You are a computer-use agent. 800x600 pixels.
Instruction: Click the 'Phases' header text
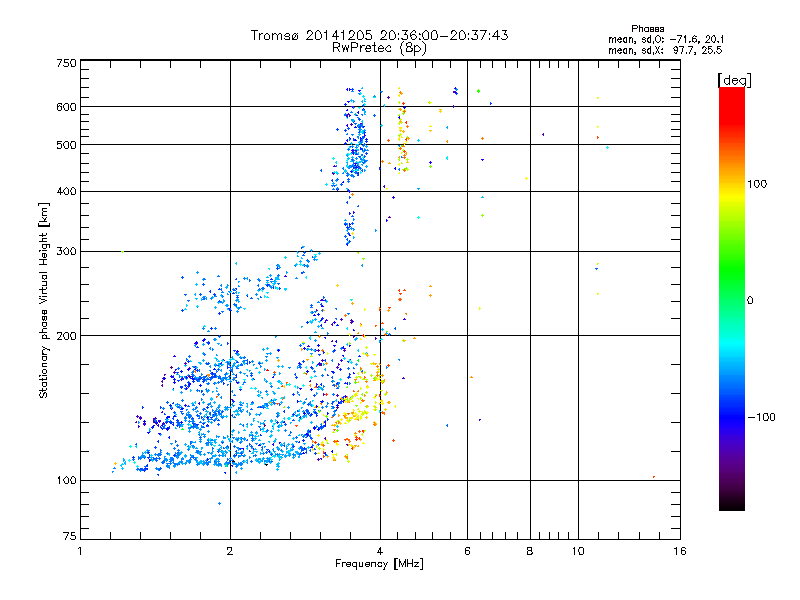tap(647, 29)
